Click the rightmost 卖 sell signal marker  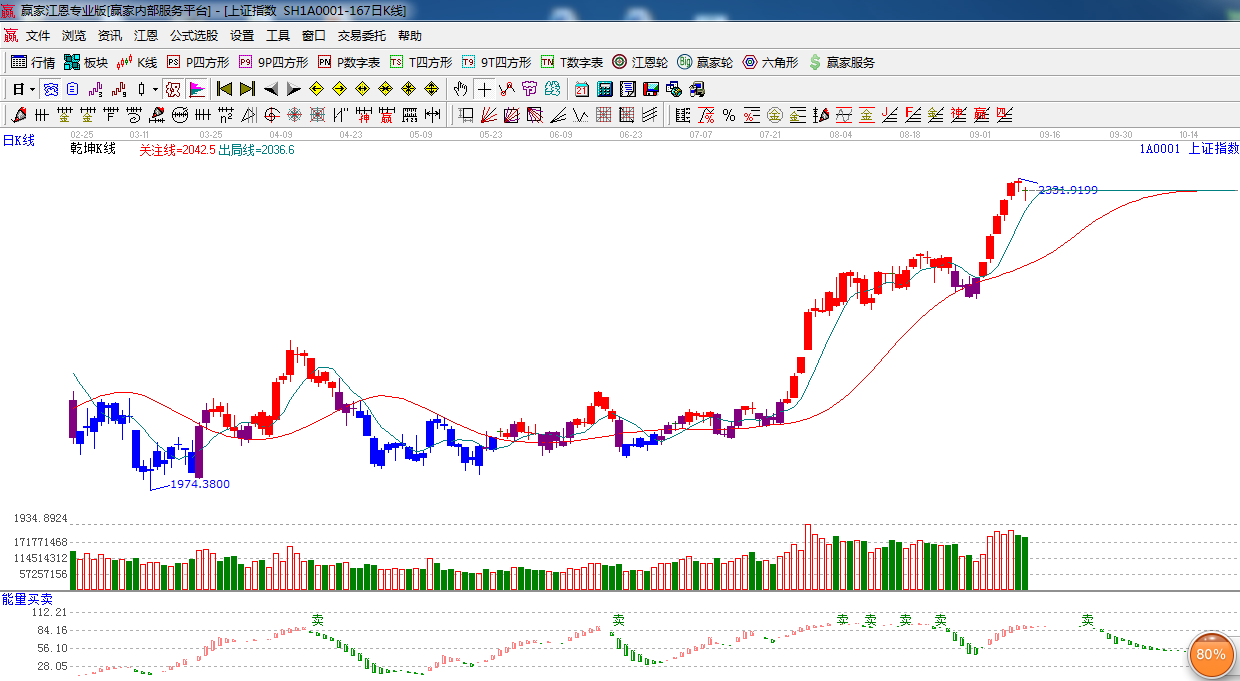[1087, 621]
